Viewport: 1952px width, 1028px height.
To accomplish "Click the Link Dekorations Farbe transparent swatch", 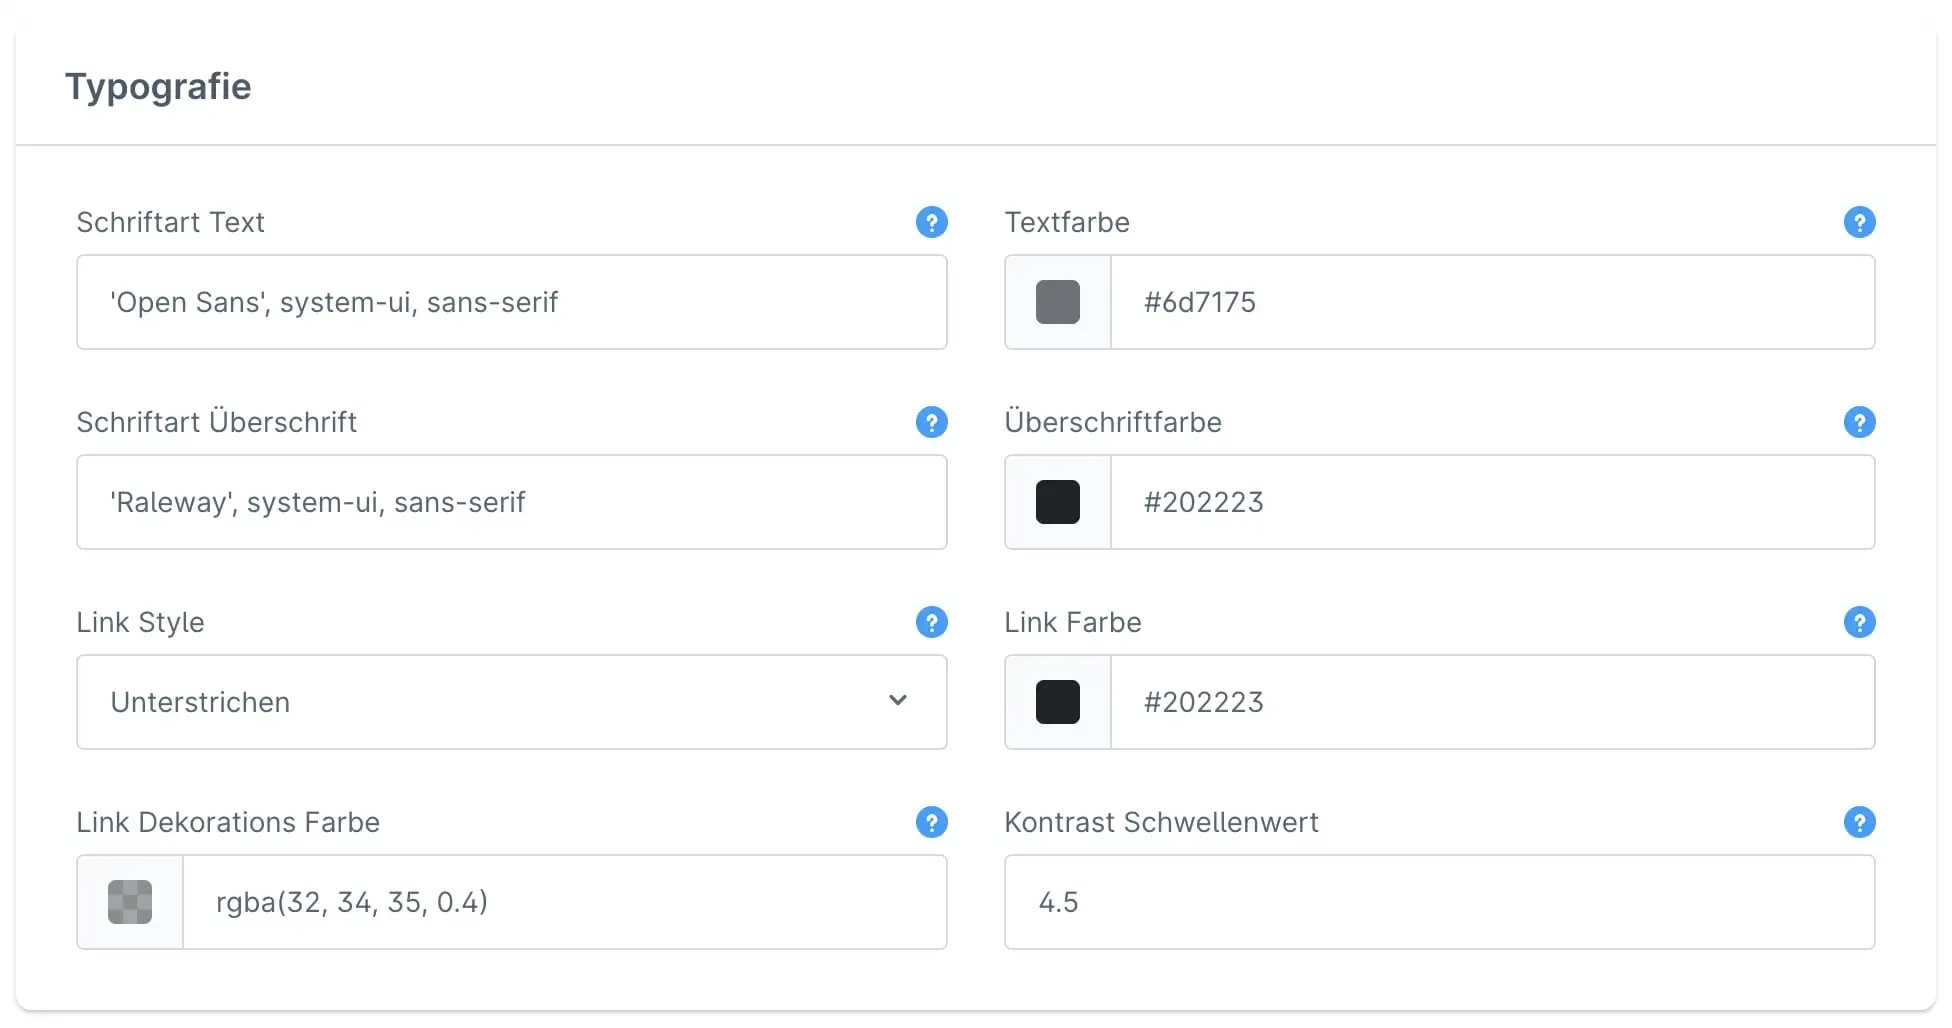I will click(130, 902).
